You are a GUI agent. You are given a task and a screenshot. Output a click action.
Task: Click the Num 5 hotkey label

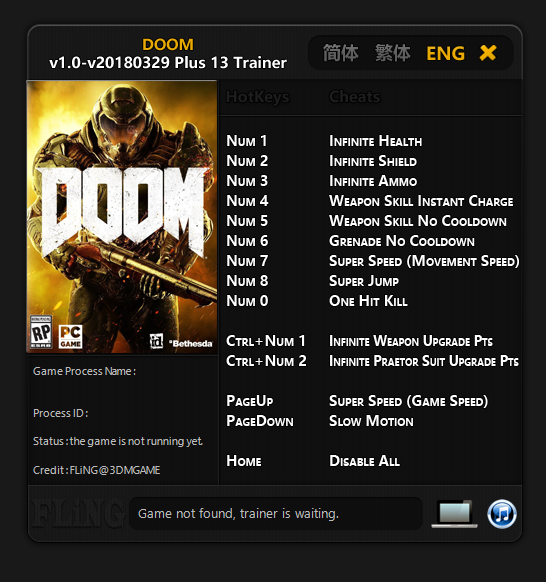pos(247,221)
